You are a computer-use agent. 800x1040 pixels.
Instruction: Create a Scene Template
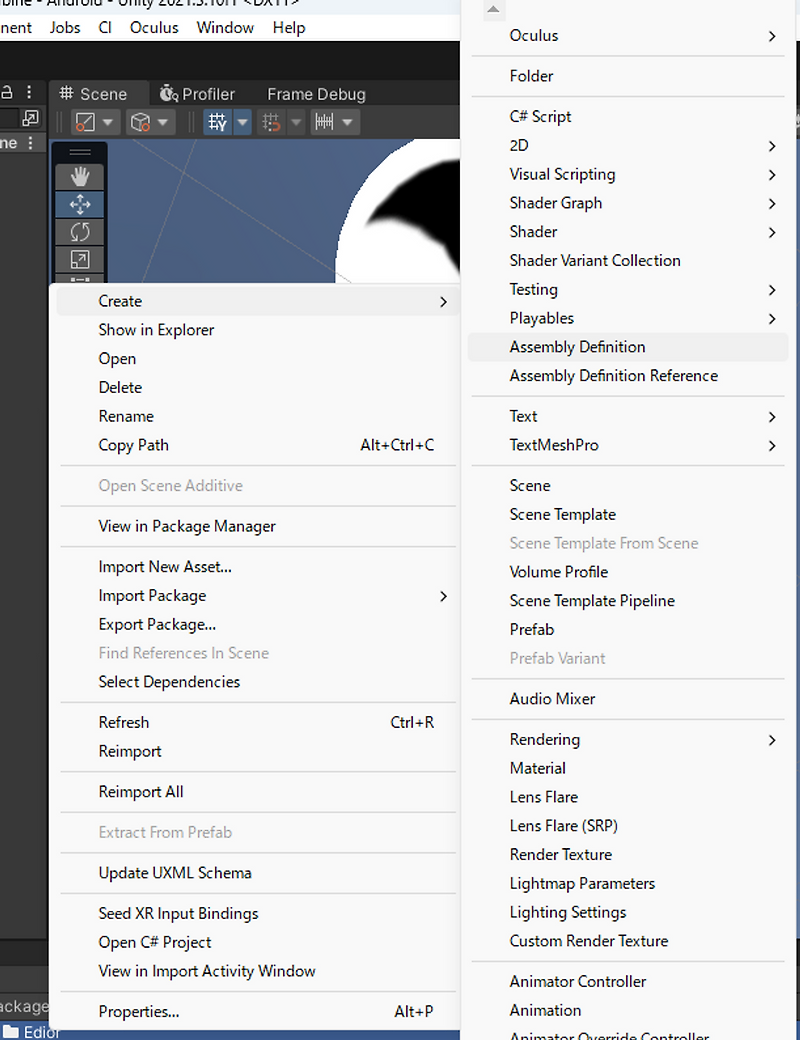click(x=628, y=515)
